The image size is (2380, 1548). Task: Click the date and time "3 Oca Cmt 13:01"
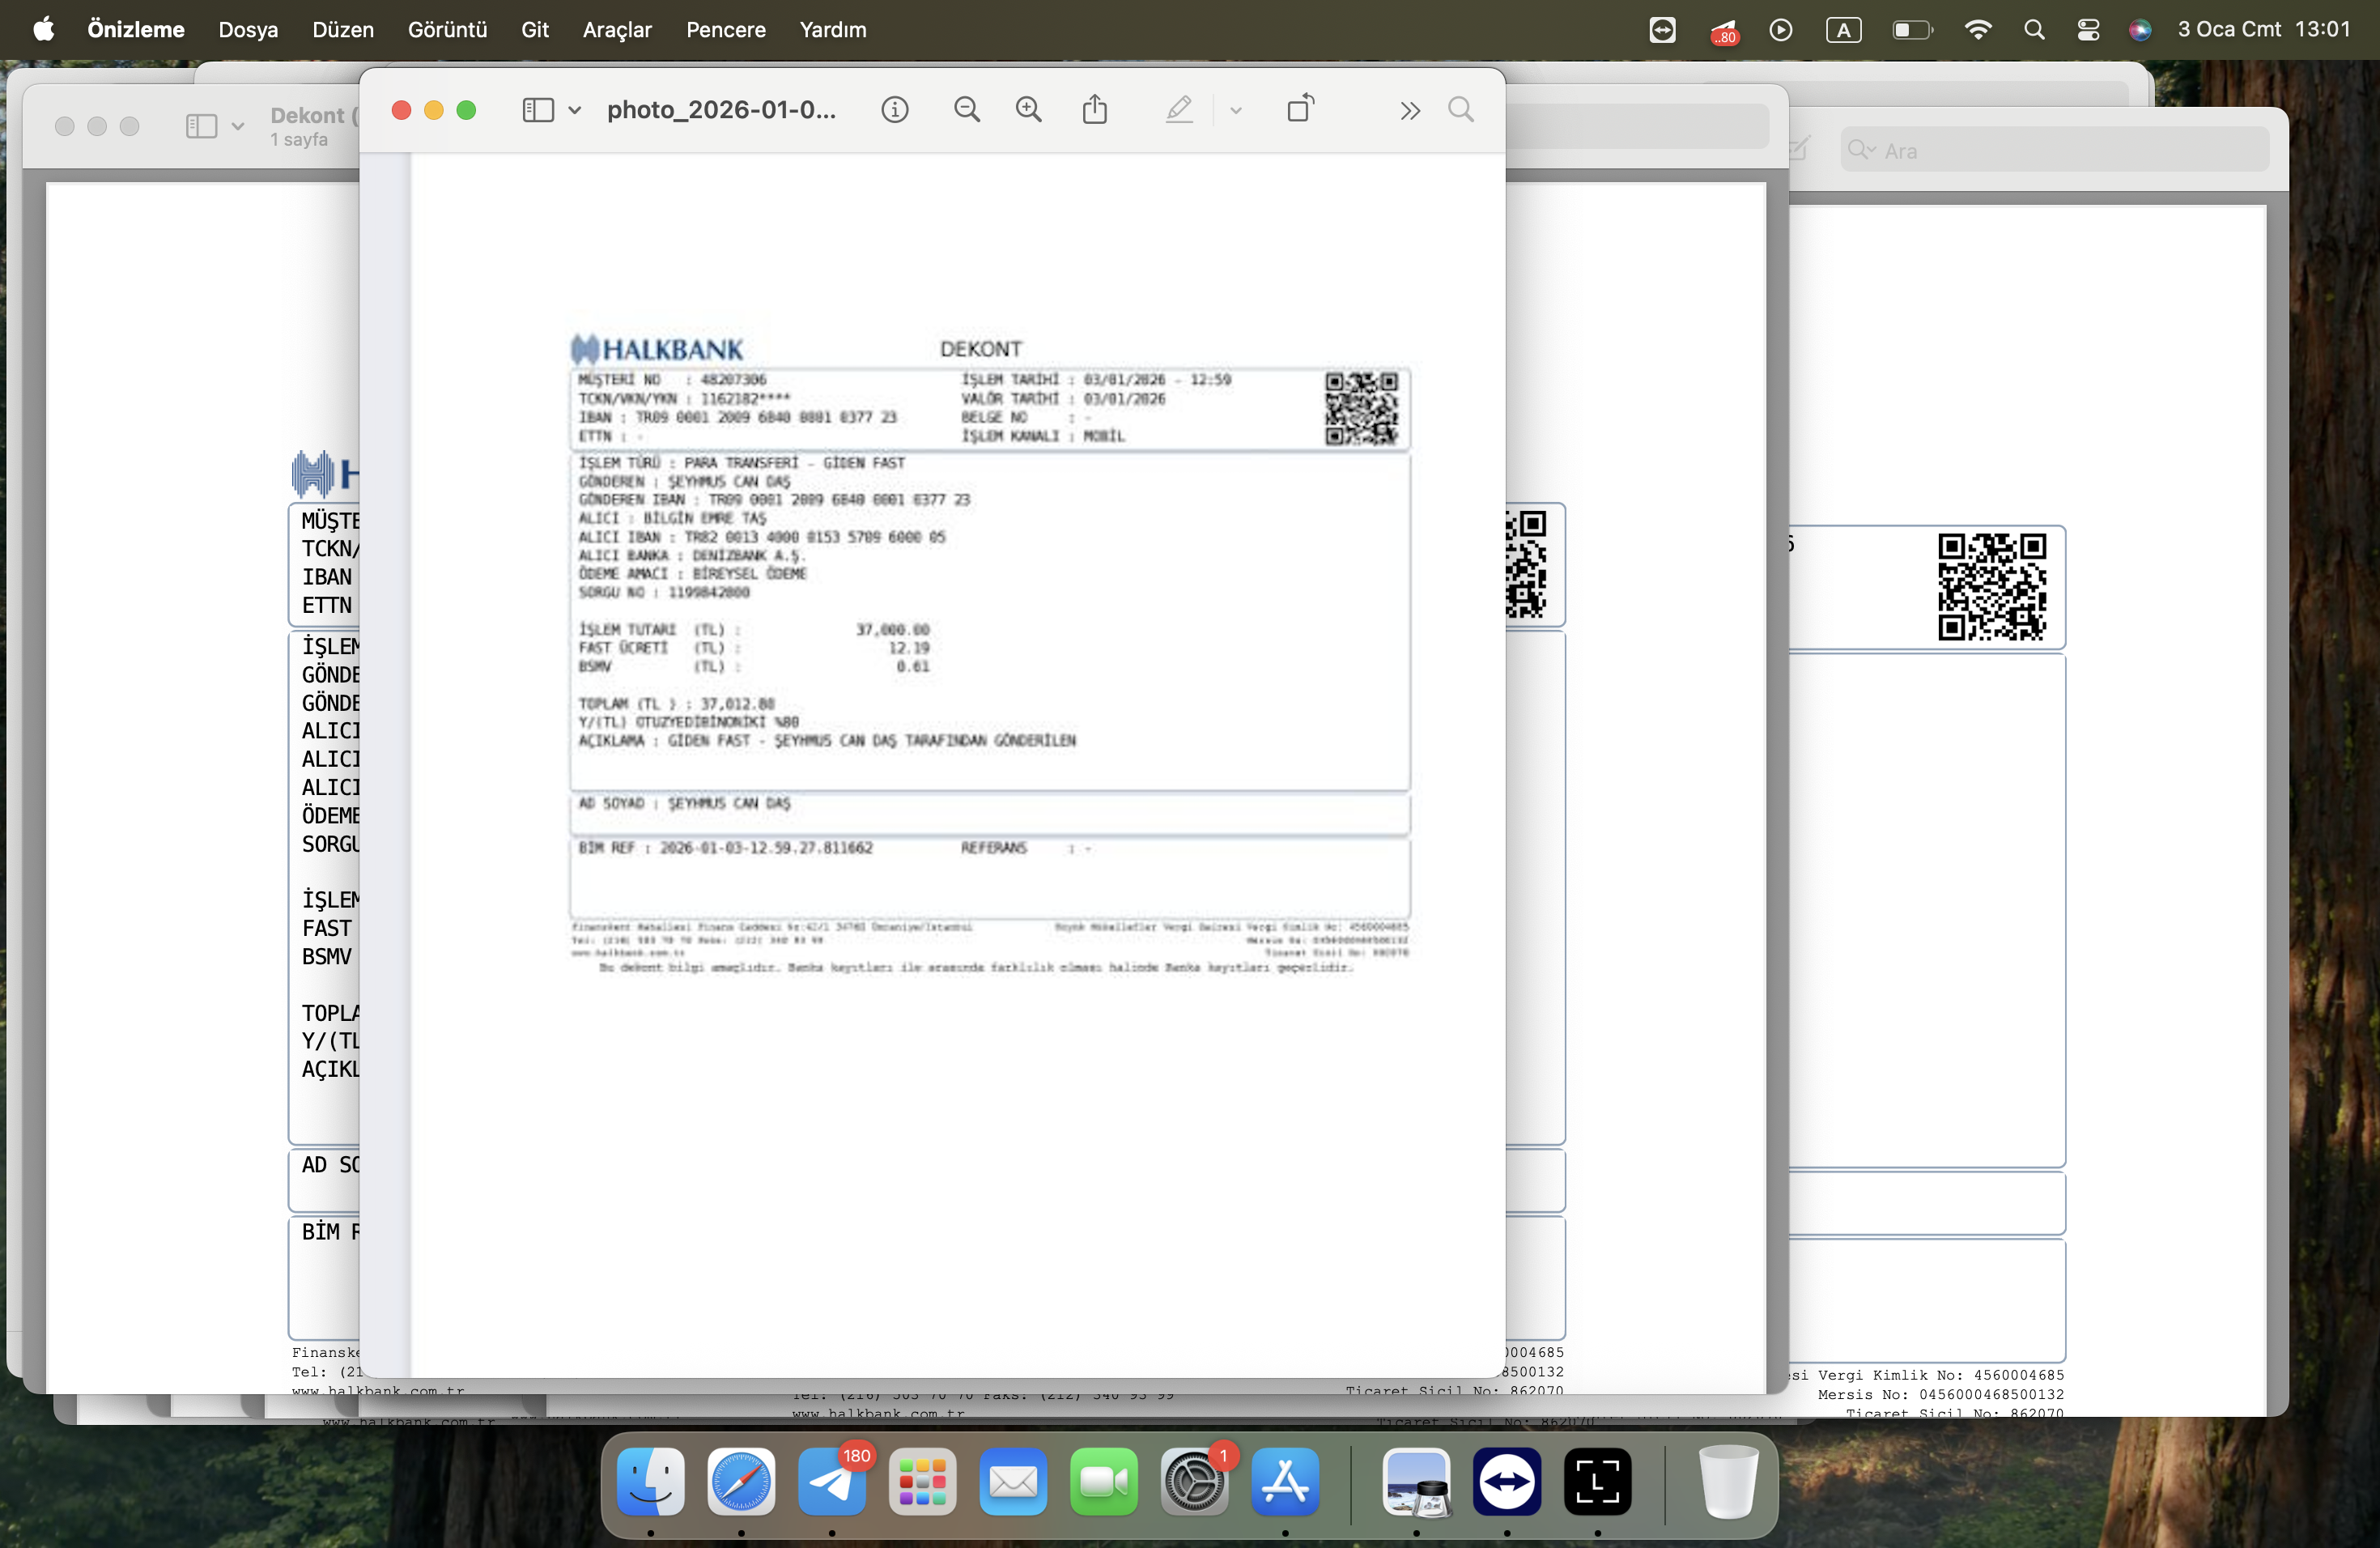click(2264, 30)
